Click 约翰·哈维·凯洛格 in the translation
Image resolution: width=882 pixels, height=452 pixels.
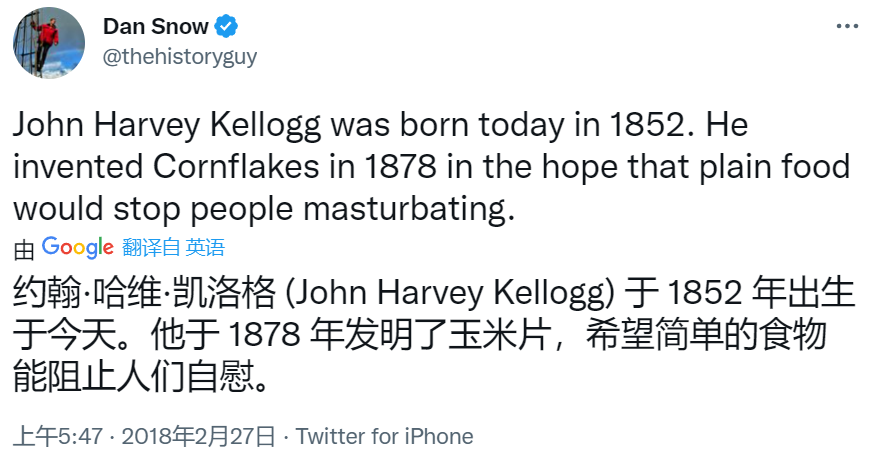(x=145, y=293)
